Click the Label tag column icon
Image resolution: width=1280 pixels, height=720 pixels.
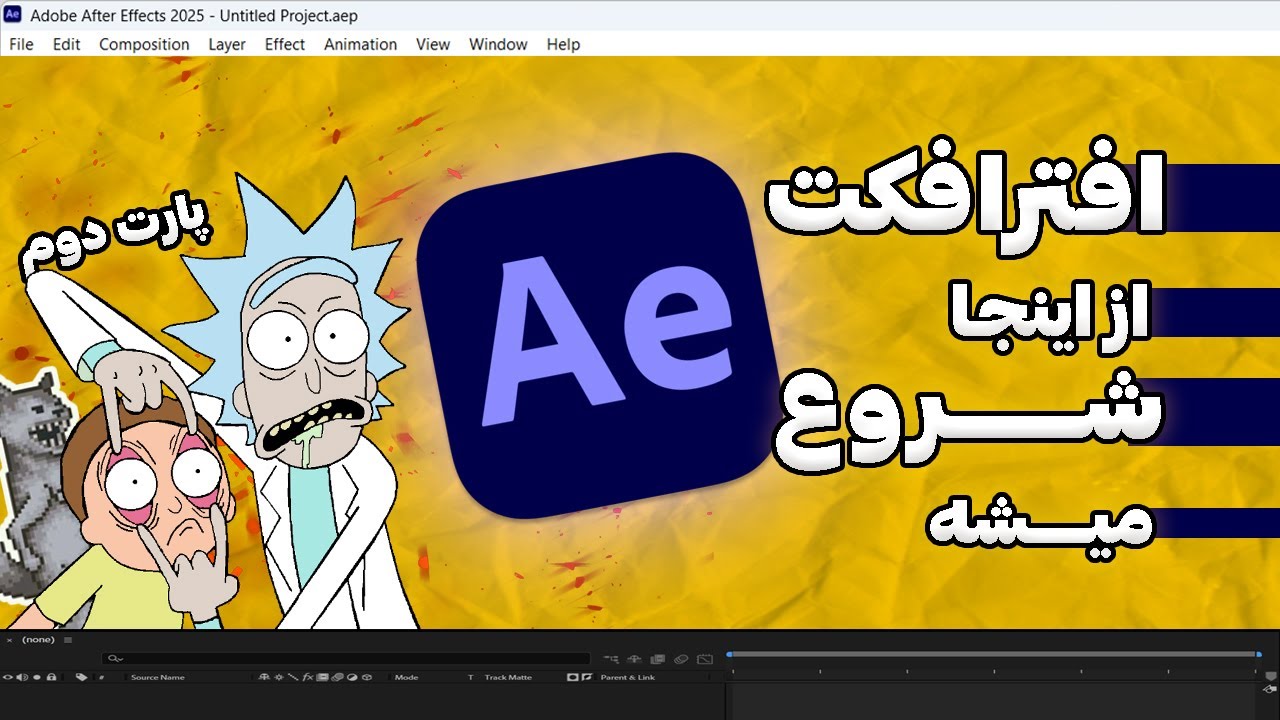[x=81, y=677]
